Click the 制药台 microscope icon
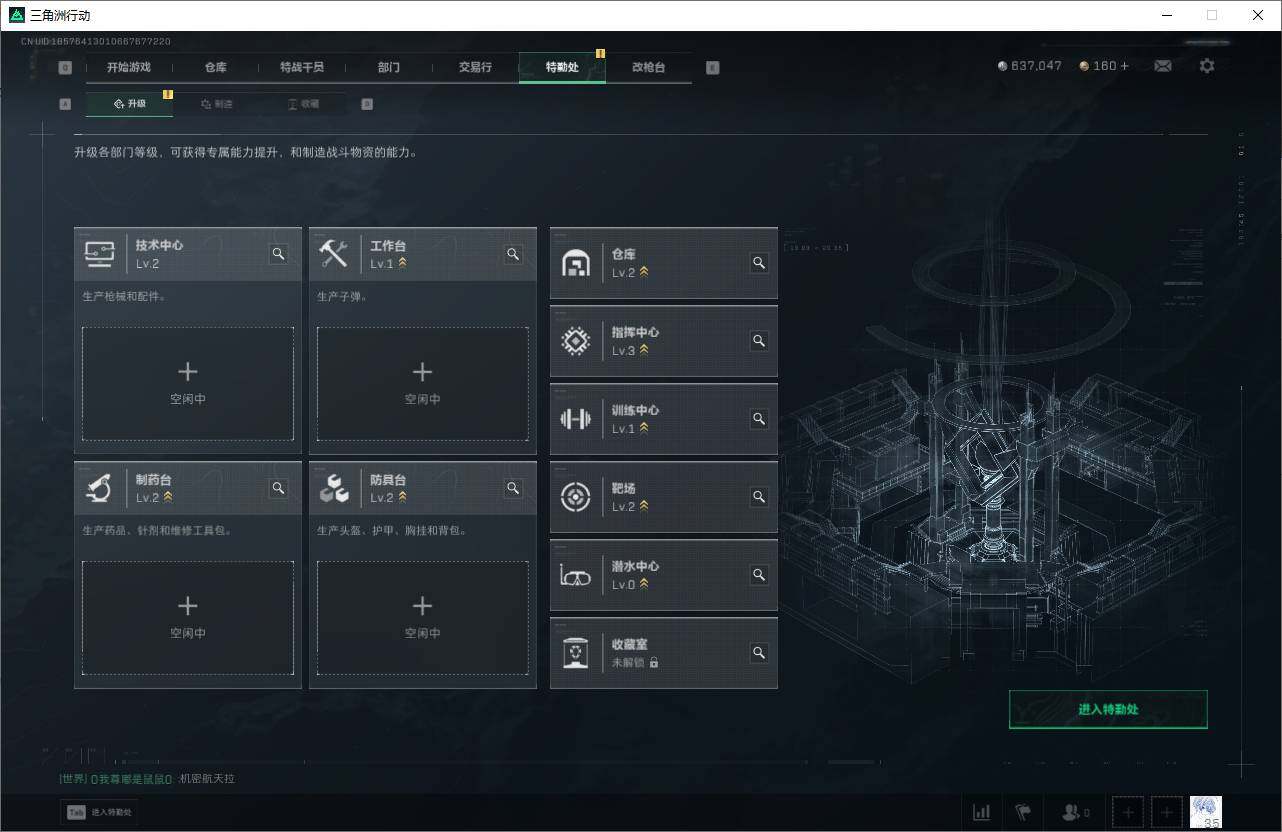1282x832 pixels. tap(99, 488)
